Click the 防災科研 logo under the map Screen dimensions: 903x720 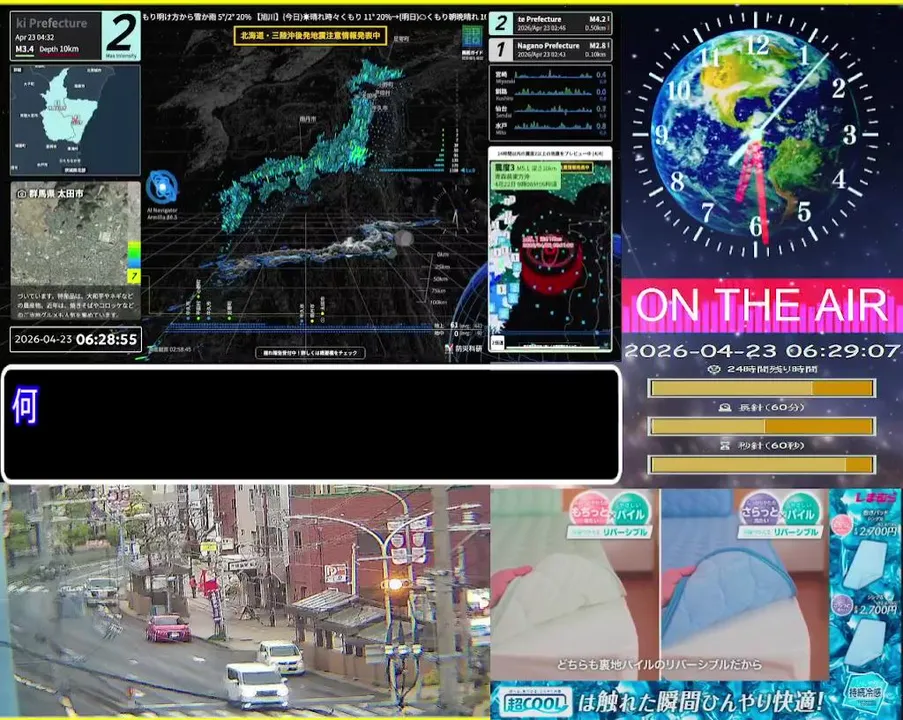coord(464,349)
